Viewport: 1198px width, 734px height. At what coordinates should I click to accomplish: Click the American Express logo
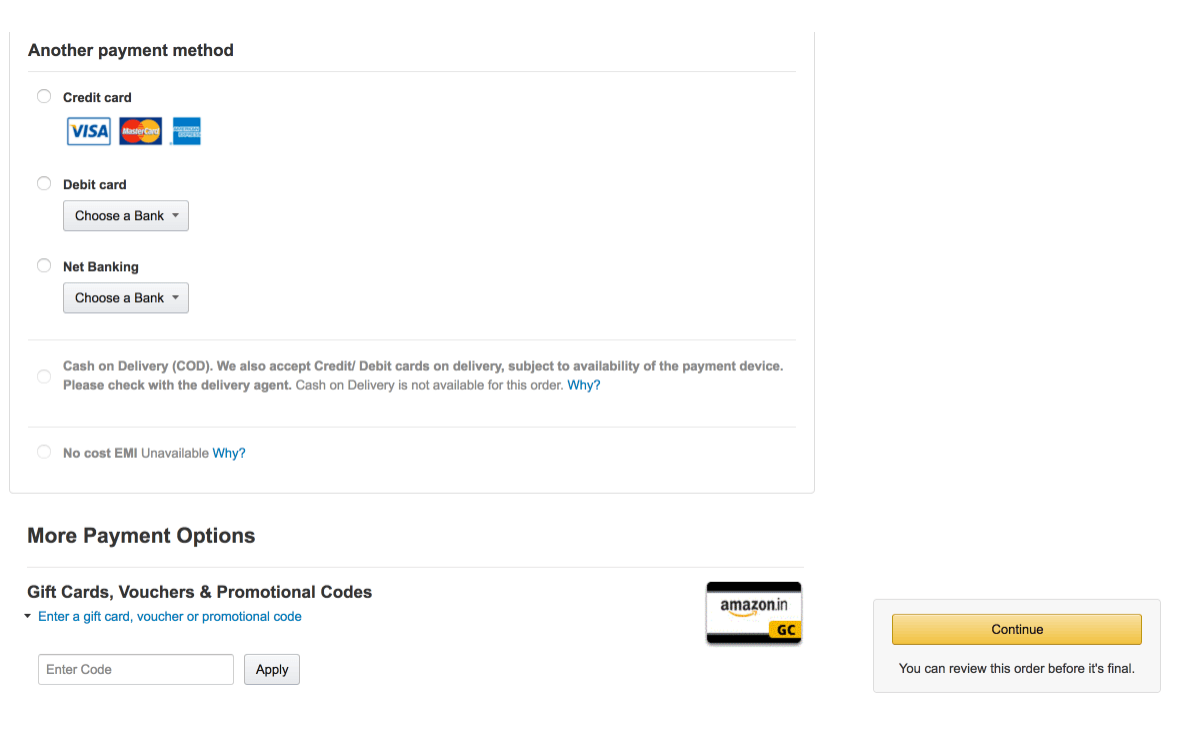pos(186,131)
